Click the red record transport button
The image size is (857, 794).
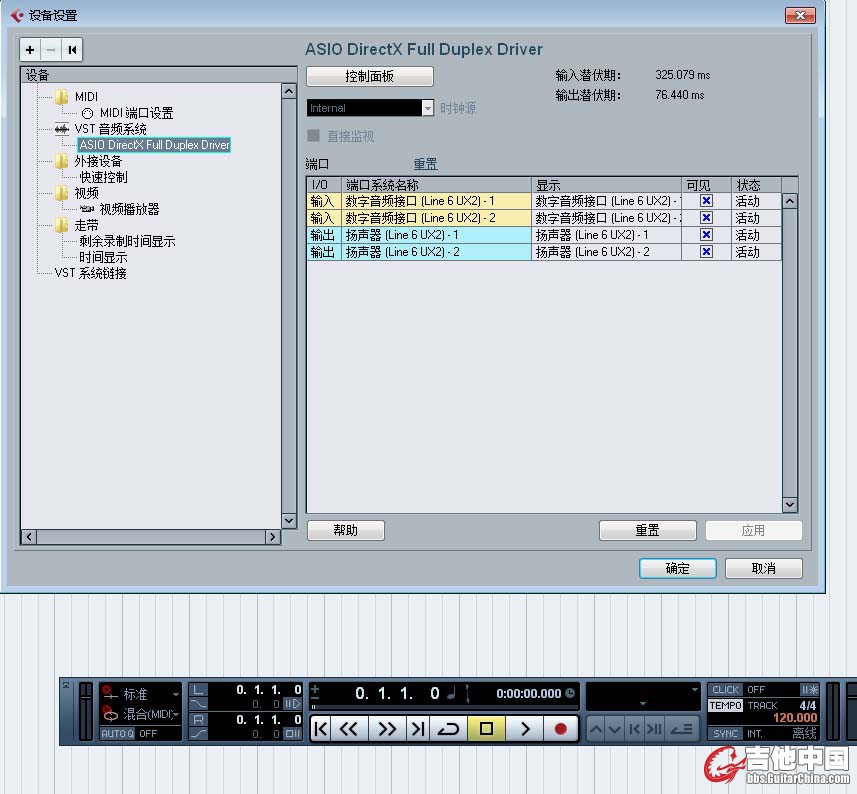[x=561, y=729]
